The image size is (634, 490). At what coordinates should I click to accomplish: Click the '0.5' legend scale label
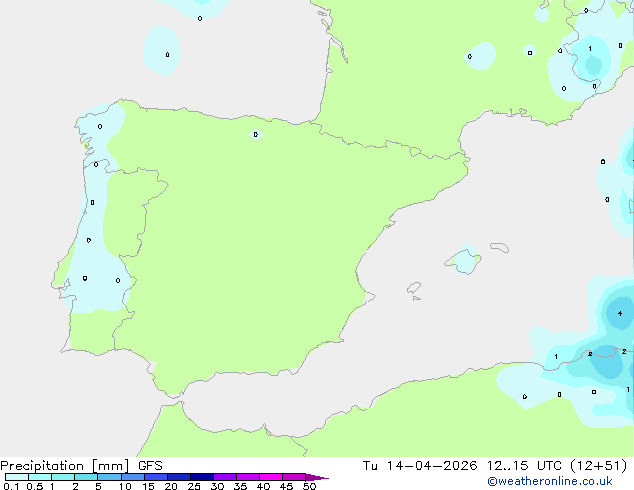(35, 486)
